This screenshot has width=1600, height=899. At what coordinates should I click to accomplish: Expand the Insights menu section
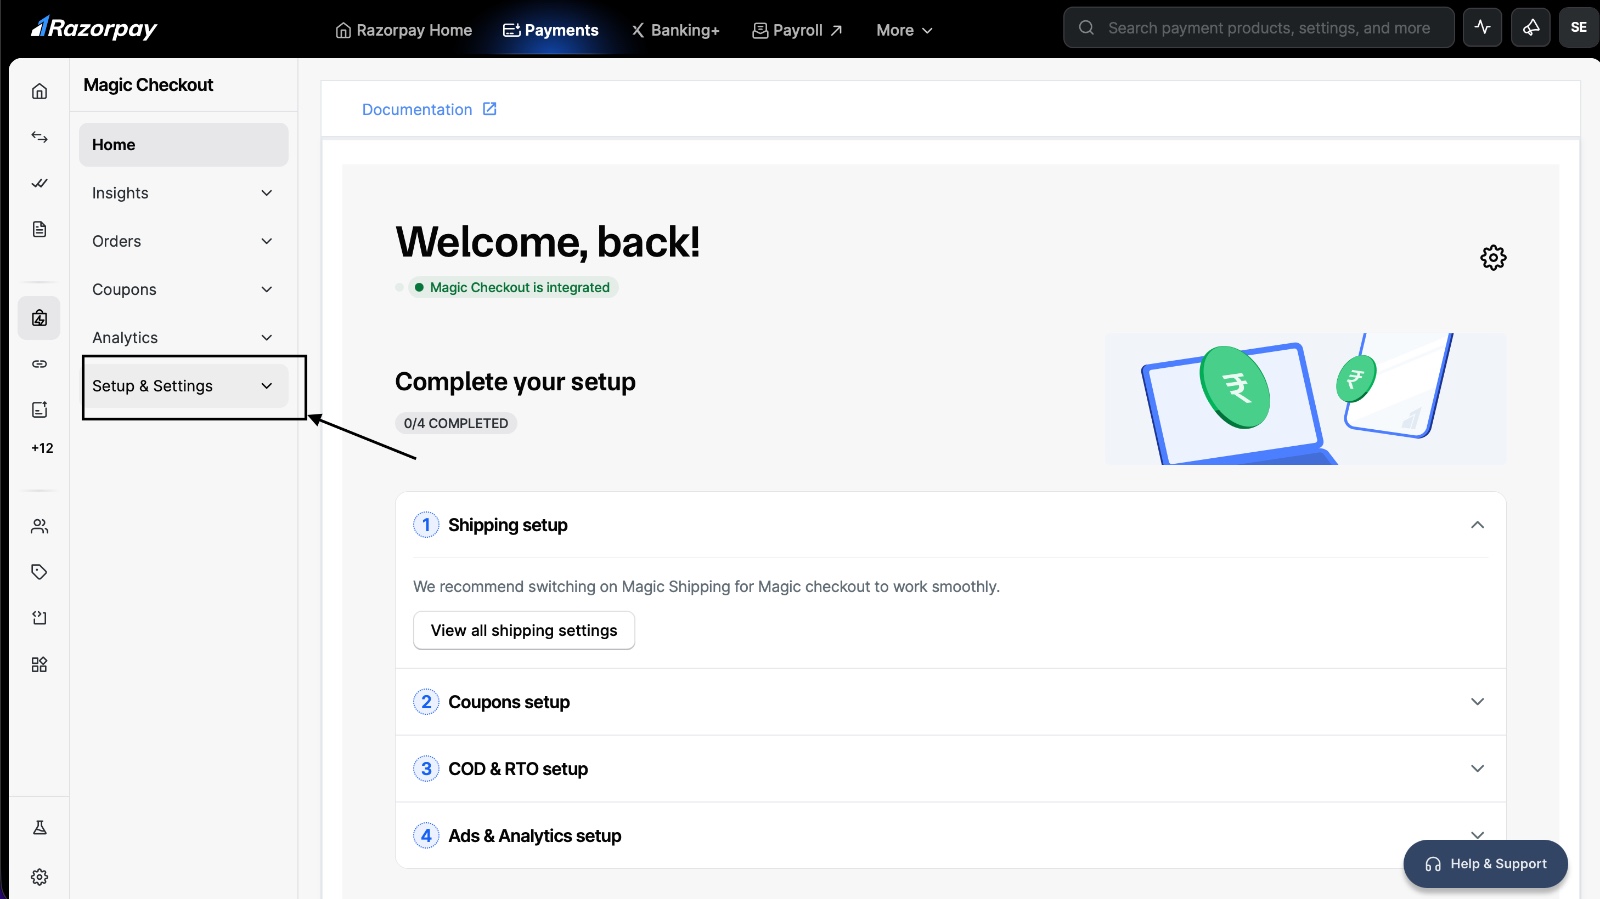click(183, 193)
